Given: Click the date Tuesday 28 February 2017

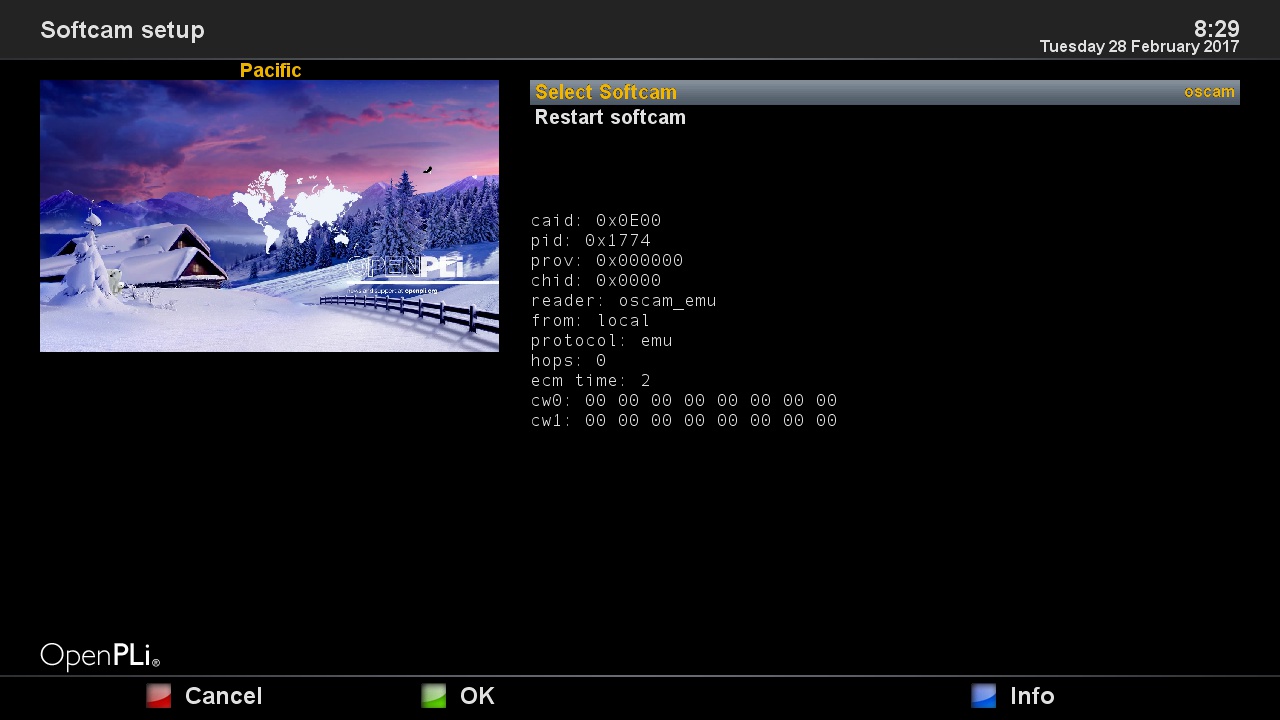Looking at the screenshot, I should pyautogui.click(x=1139, y=47).
